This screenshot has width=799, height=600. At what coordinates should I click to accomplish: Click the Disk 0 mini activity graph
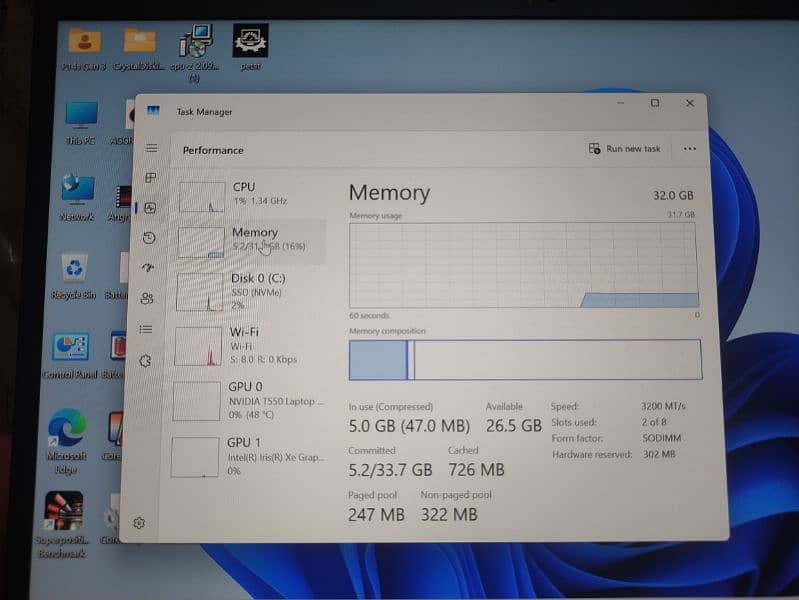(200, 292)
